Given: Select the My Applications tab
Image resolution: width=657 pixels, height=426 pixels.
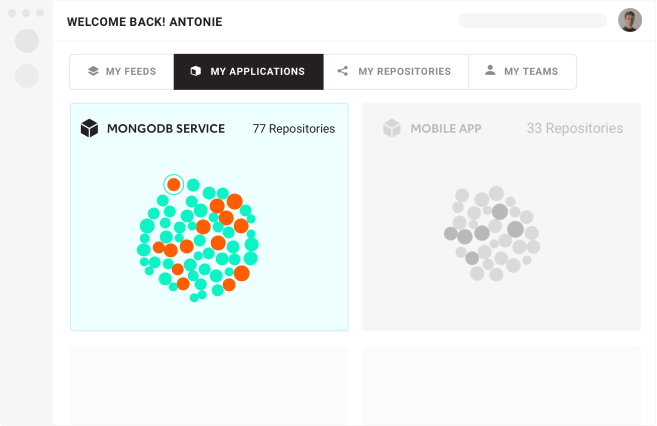Looking at the screenshot, I should 248,72.
